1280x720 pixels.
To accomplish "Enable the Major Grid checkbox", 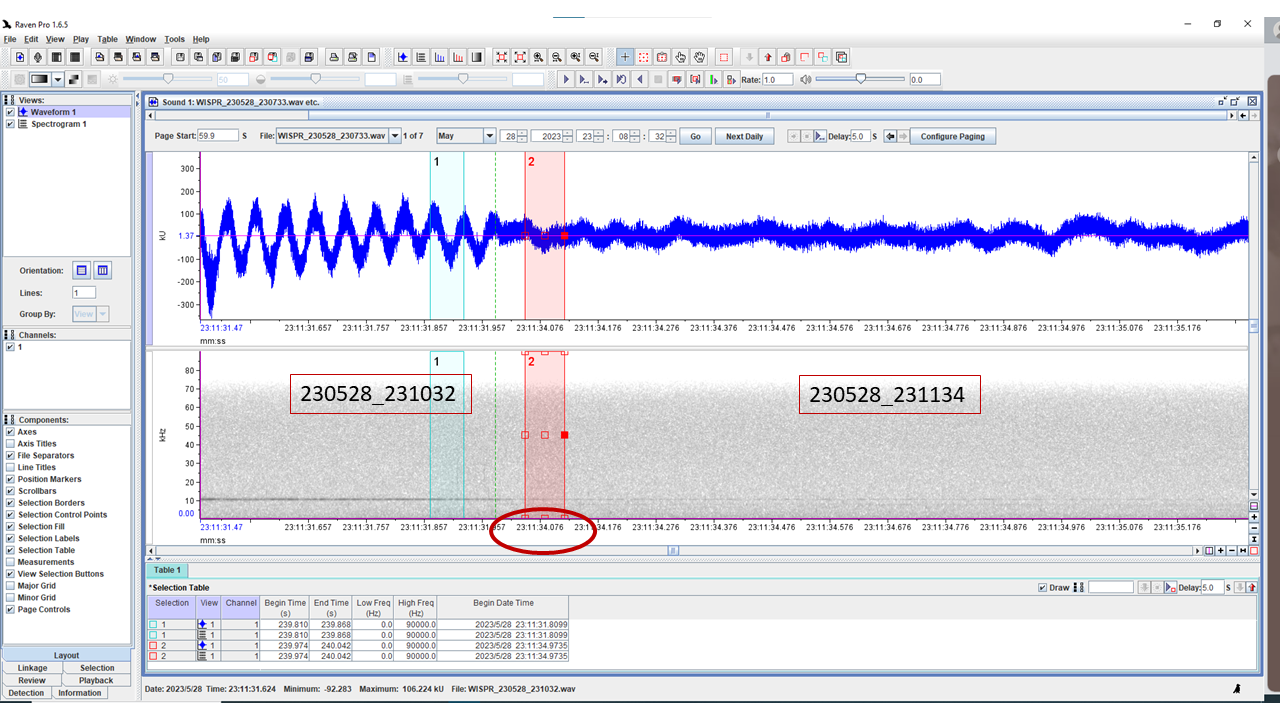I will pyautogui.click(x=10, y=586).
